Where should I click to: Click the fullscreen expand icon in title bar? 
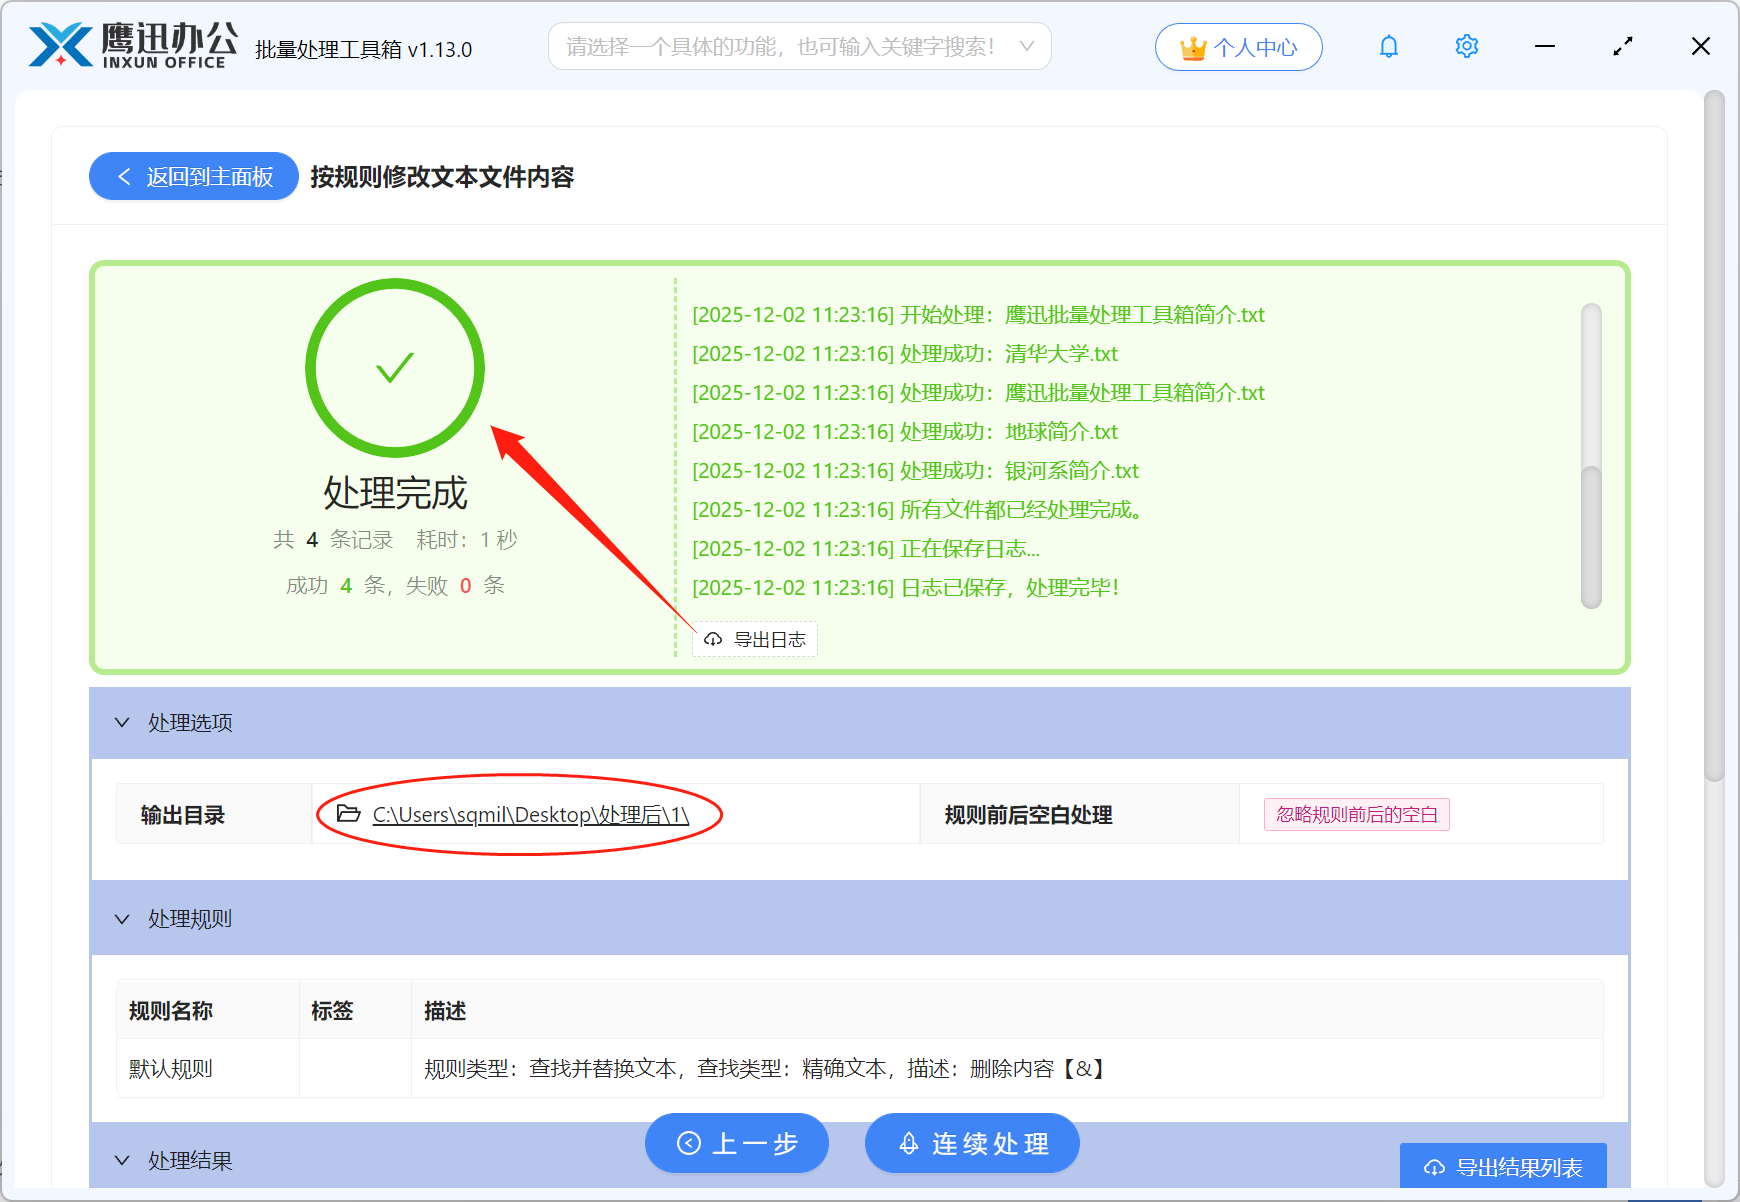1622,46
